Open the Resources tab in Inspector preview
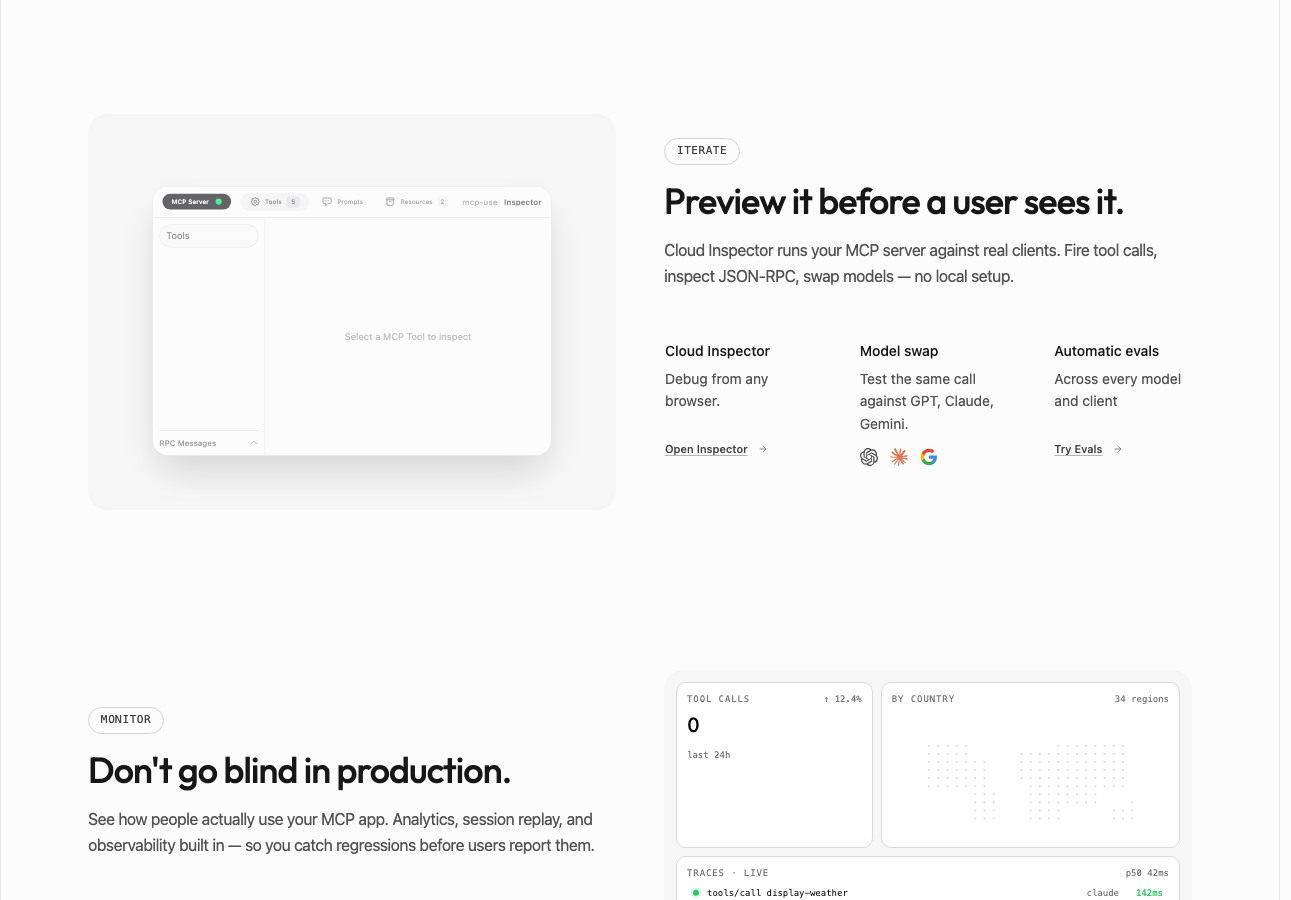1291x900 pixels. [417, 202]
